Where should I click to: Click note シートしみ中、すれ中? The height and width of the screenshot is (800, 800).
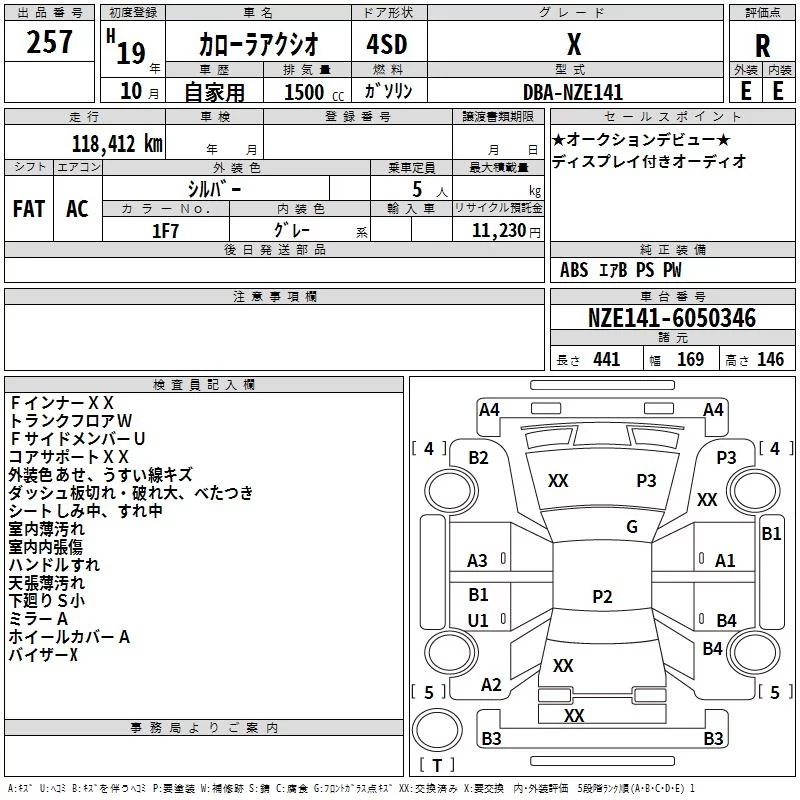[x=86, y=511]
